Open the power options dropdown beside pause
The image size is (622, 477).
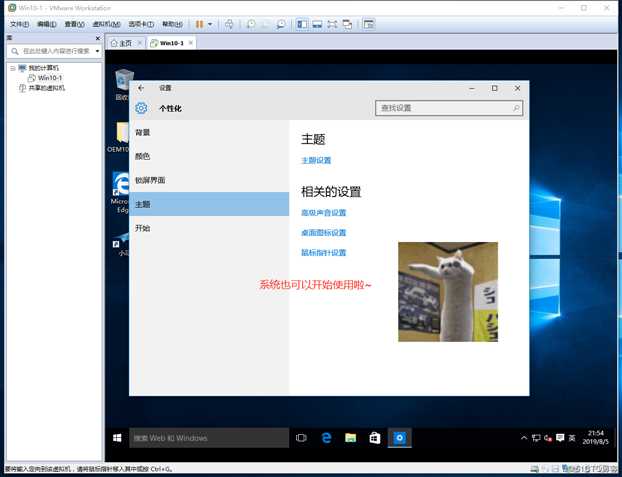(210, 25)
